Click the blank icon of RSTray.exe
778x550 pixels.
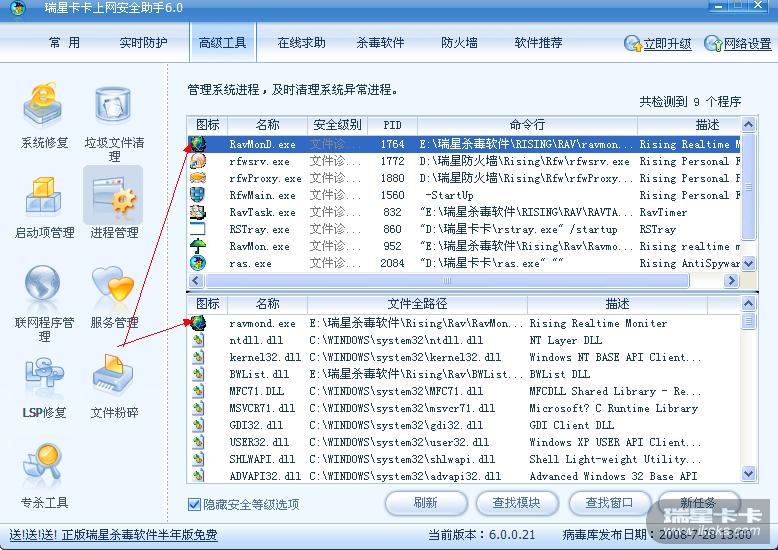pos(197,229)
